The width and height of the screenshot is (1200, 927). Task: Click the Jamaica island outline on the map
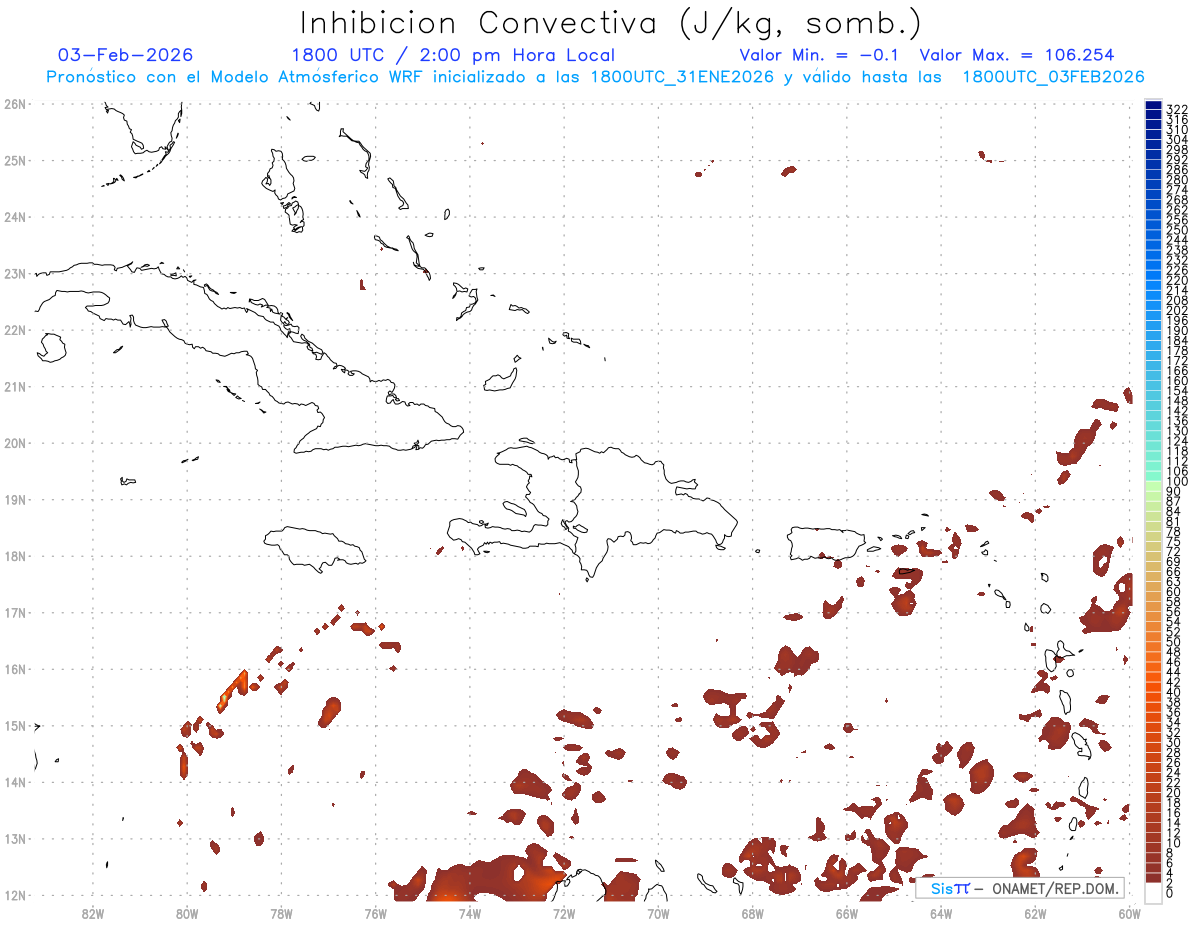tap(316, 548)
